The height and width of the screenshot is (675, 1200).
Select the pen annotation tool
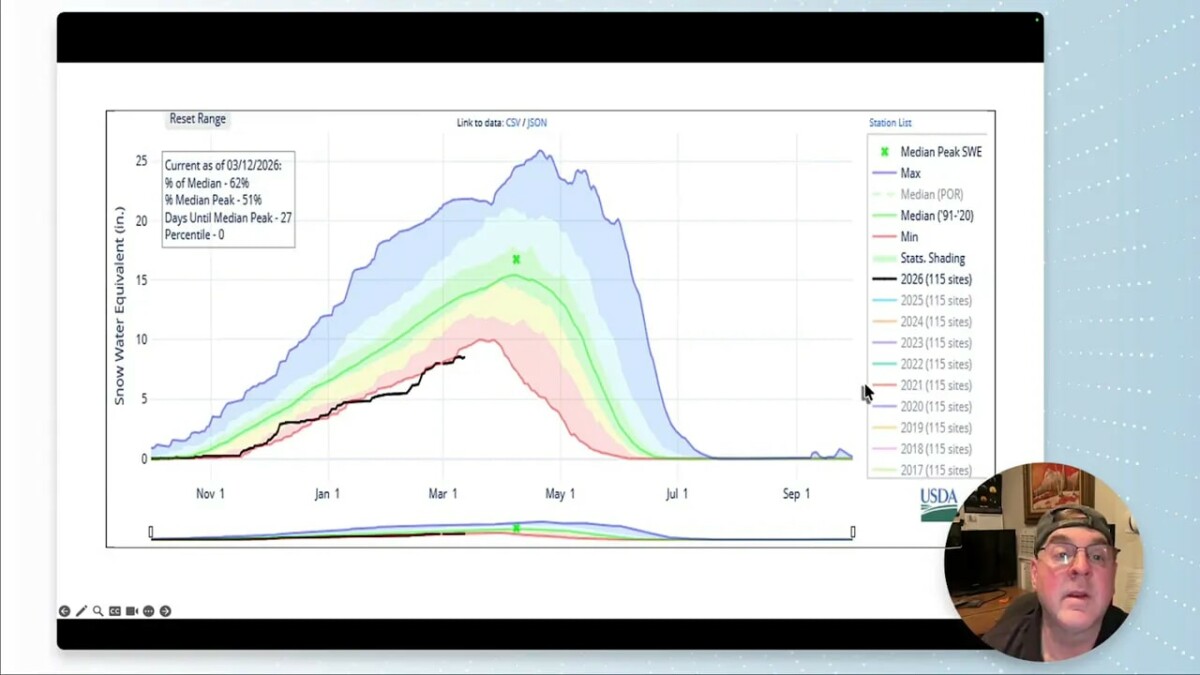coord(80,610)
